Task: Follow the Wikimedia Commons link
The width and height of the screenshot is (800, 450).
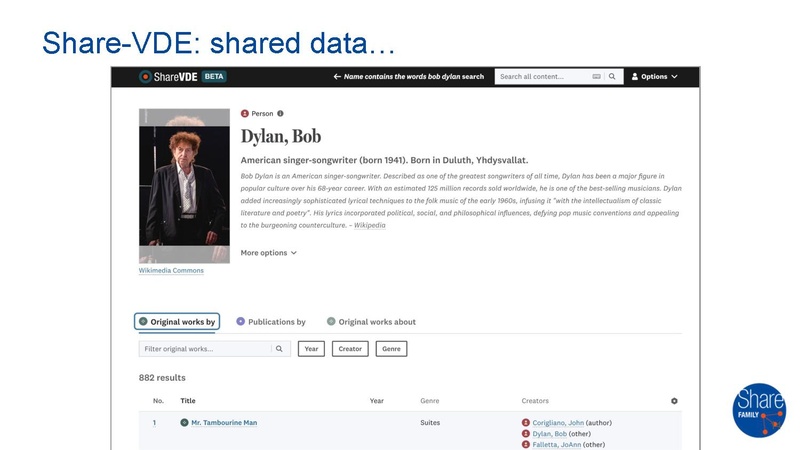Action: [x=171, y=271]
